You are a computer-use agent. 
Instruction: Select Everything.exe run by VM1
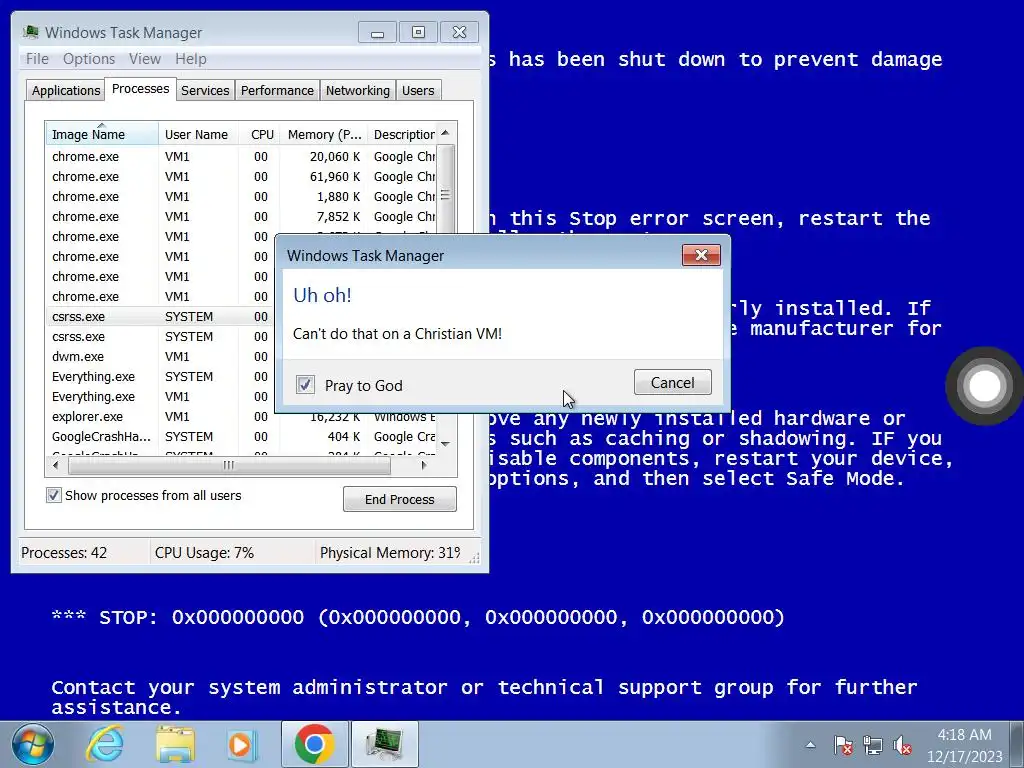point(161,397)
